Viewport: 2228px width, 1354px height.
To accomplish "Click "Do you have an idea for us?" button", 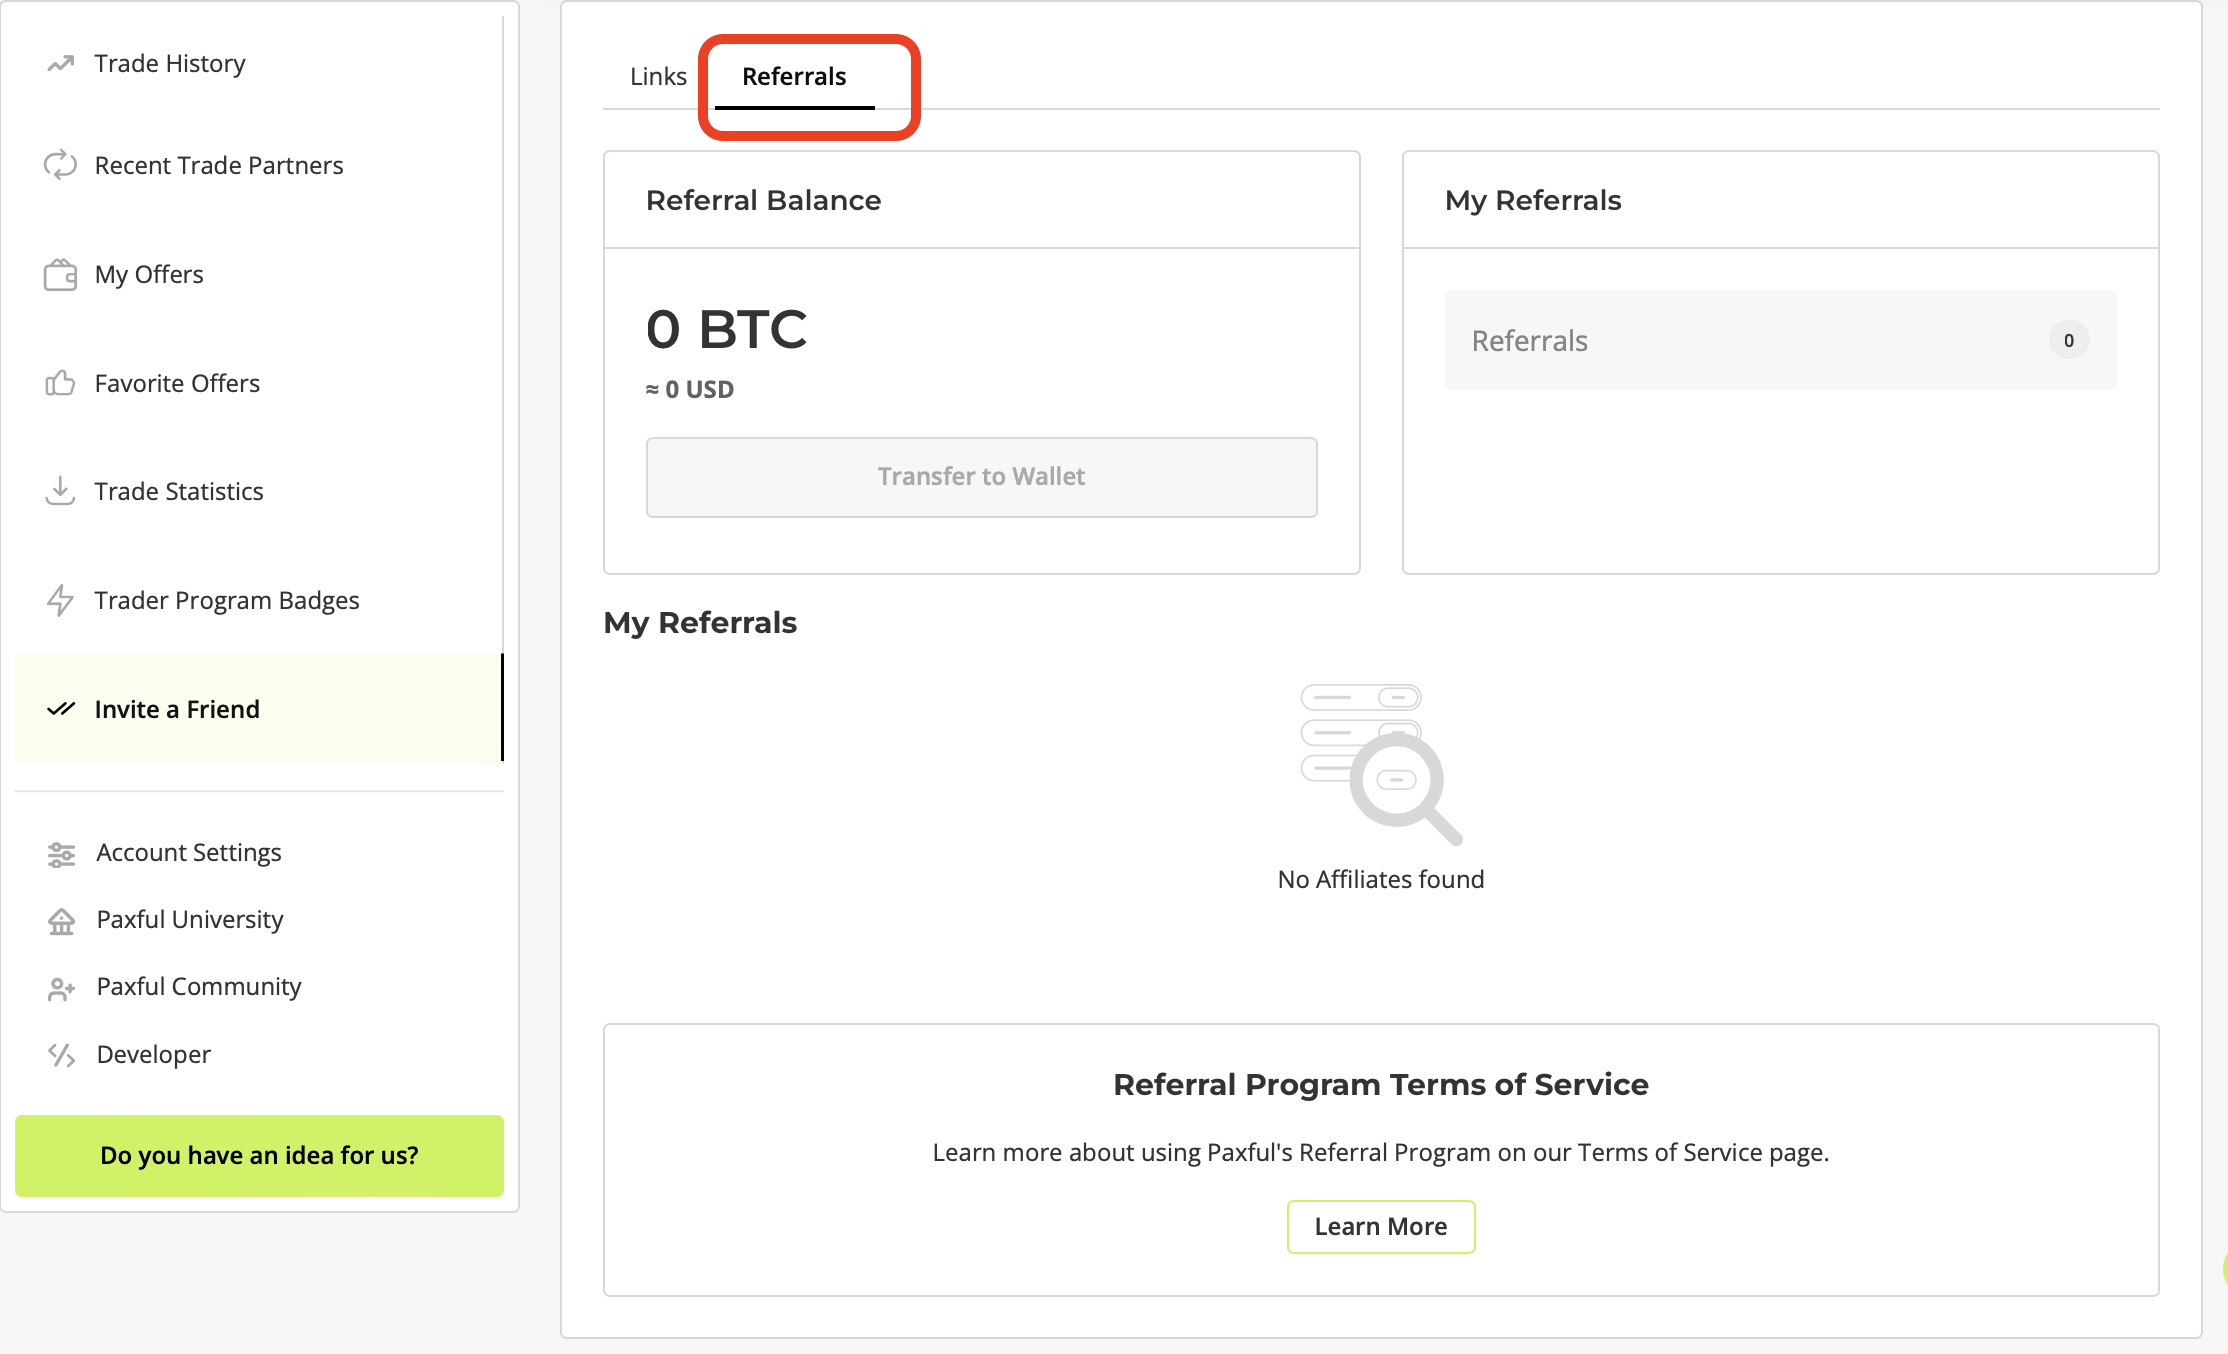I will click(259, 1156).
